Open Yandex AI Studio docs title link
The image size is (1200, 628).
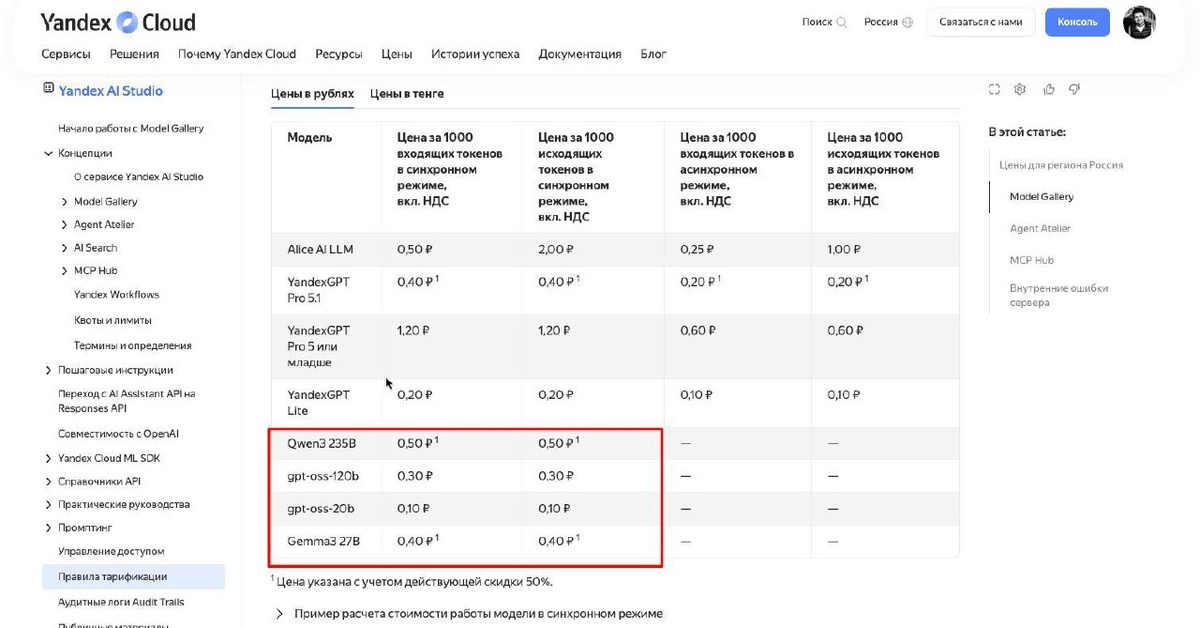pos(110,91)
